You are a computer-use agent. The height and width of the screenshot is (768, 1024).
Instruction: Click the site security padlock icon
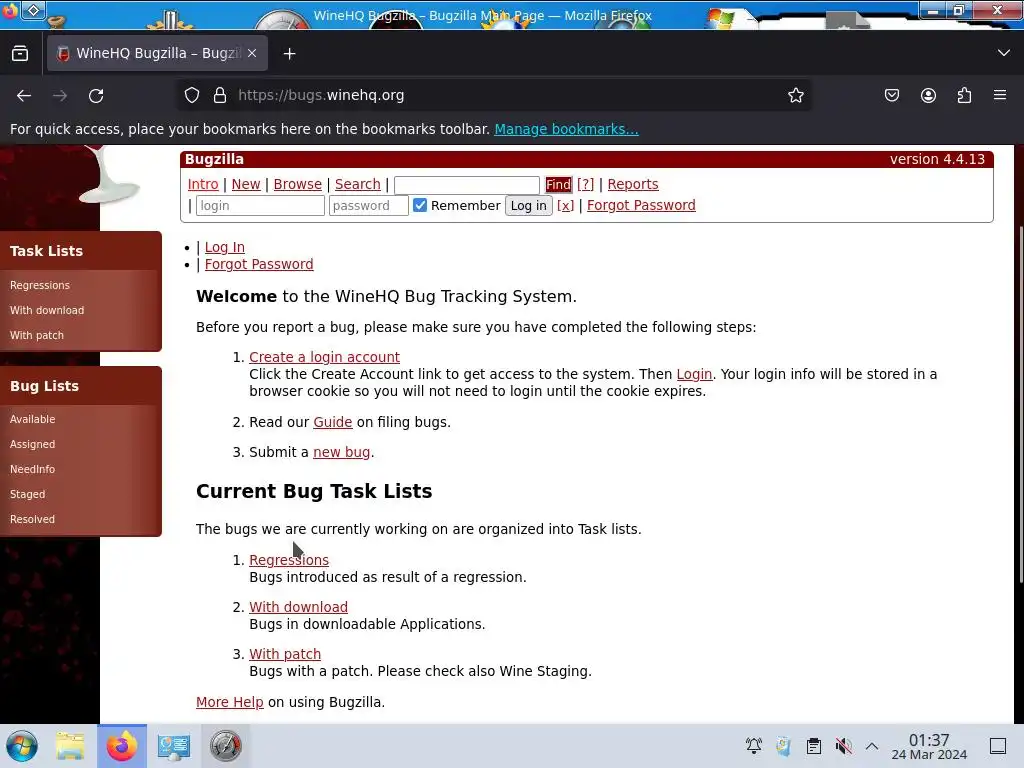click(x=220, y=95)
